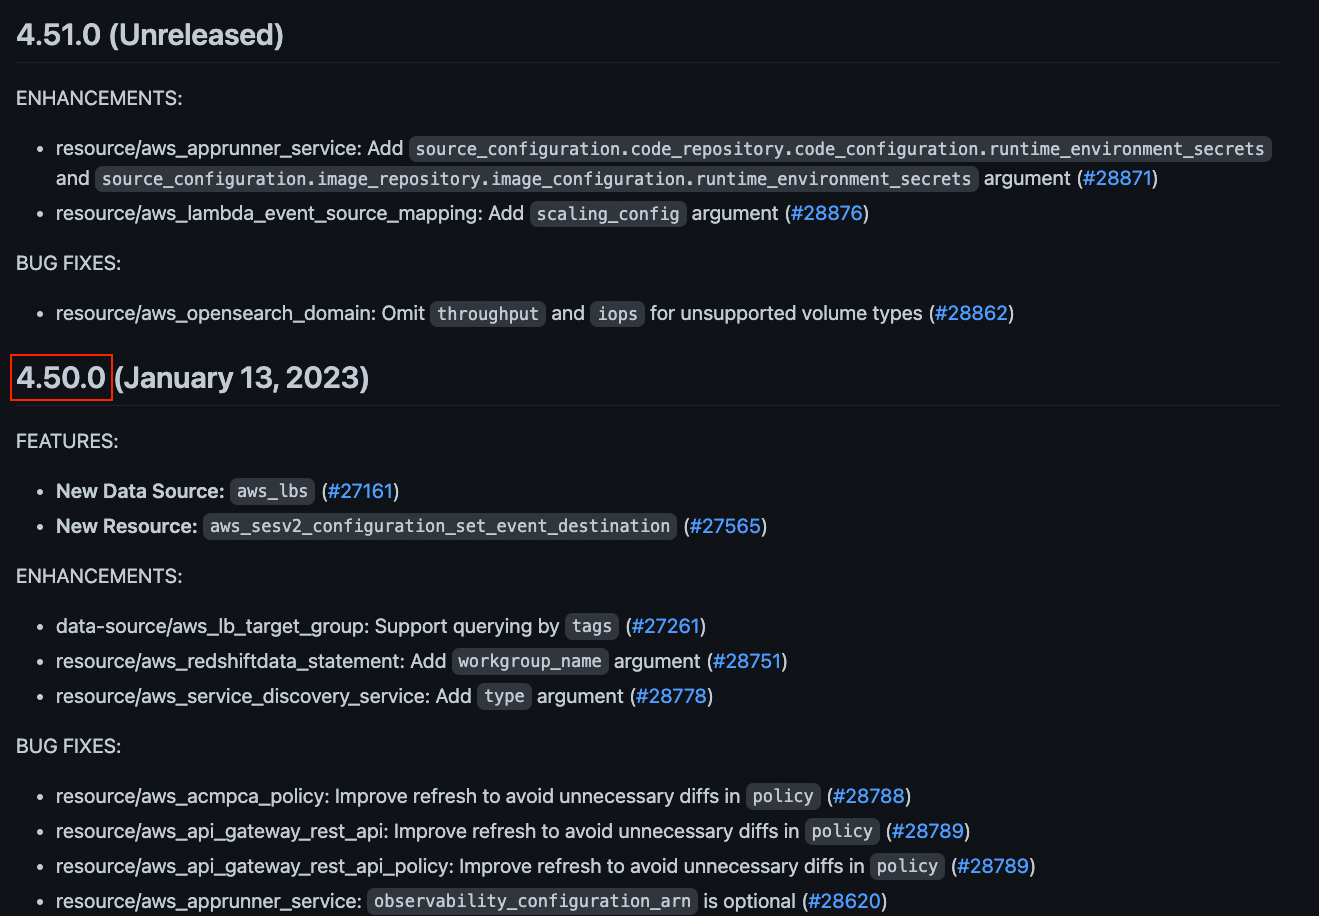
Task: Open #28789 link on aws_api_gateway_rest_api_policy line
Action: point(993,867)
